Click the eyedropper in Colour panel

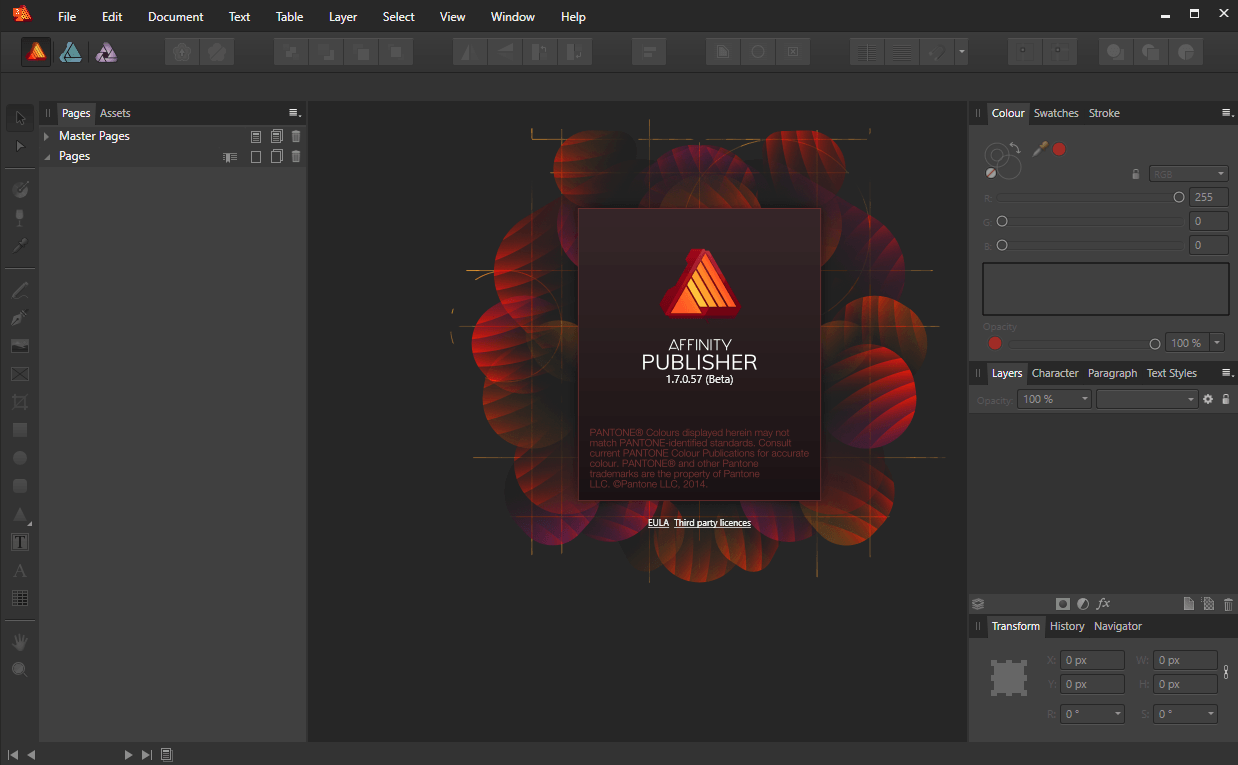pos(1040,149)
